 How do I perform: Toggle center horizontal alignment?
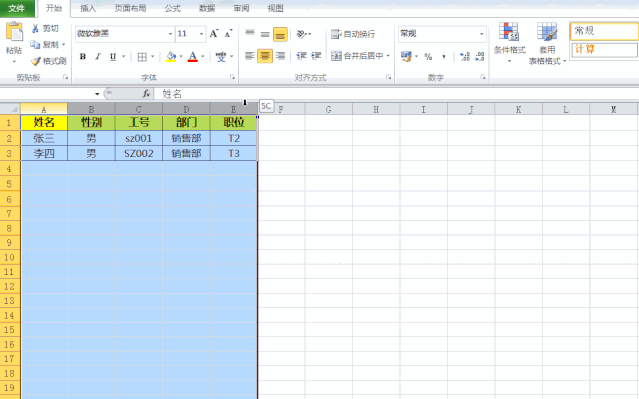[265, 56]
